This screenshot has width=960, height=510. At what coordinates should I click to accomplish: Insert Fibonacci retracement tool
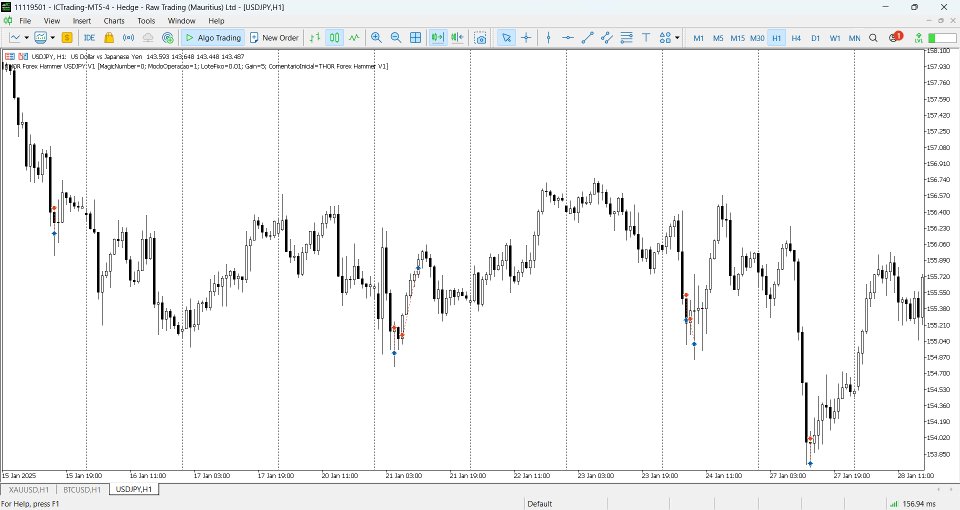[x=626, y=37]
